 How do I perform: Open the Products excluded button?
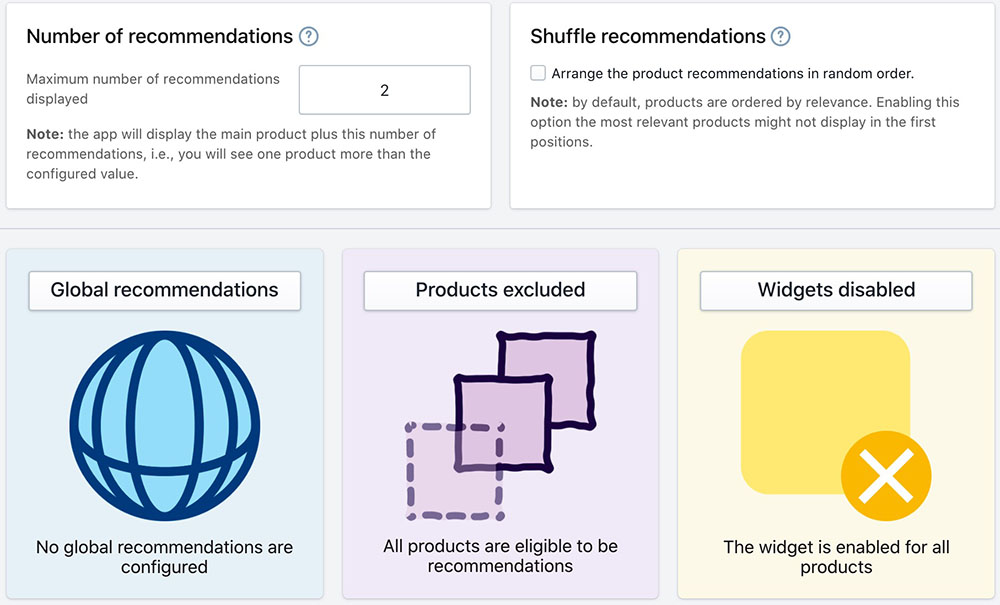point(501,291)
